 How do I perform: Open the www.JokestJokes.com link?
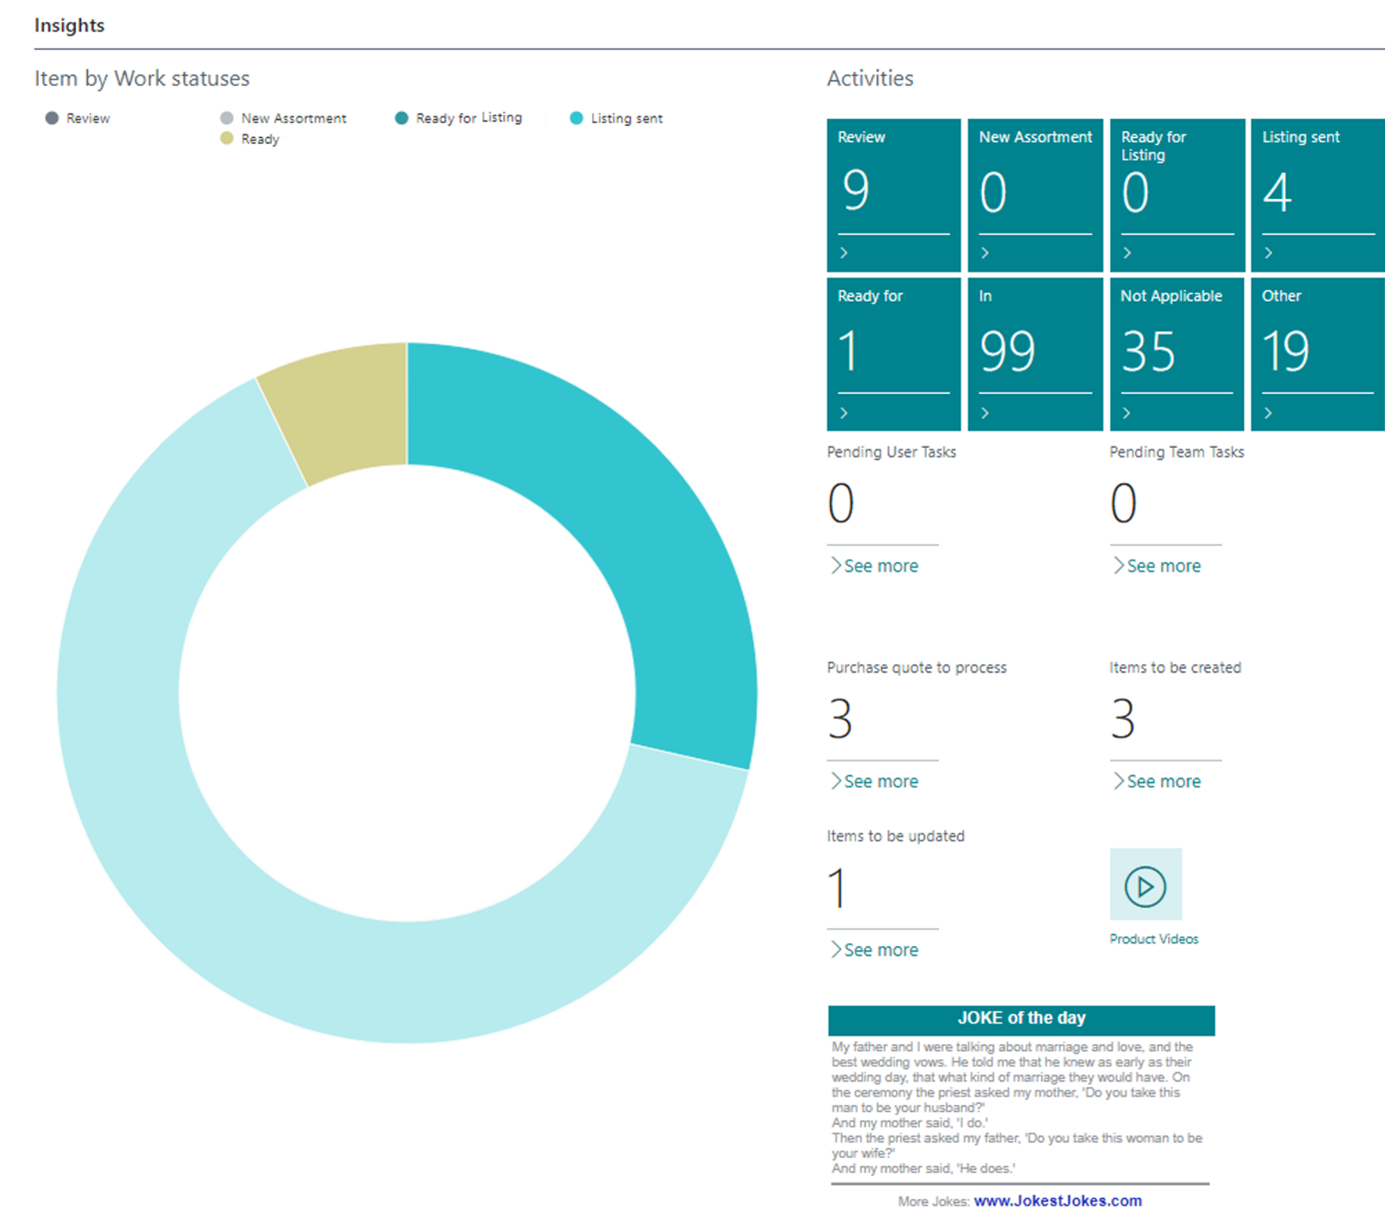point(1057,1201)
